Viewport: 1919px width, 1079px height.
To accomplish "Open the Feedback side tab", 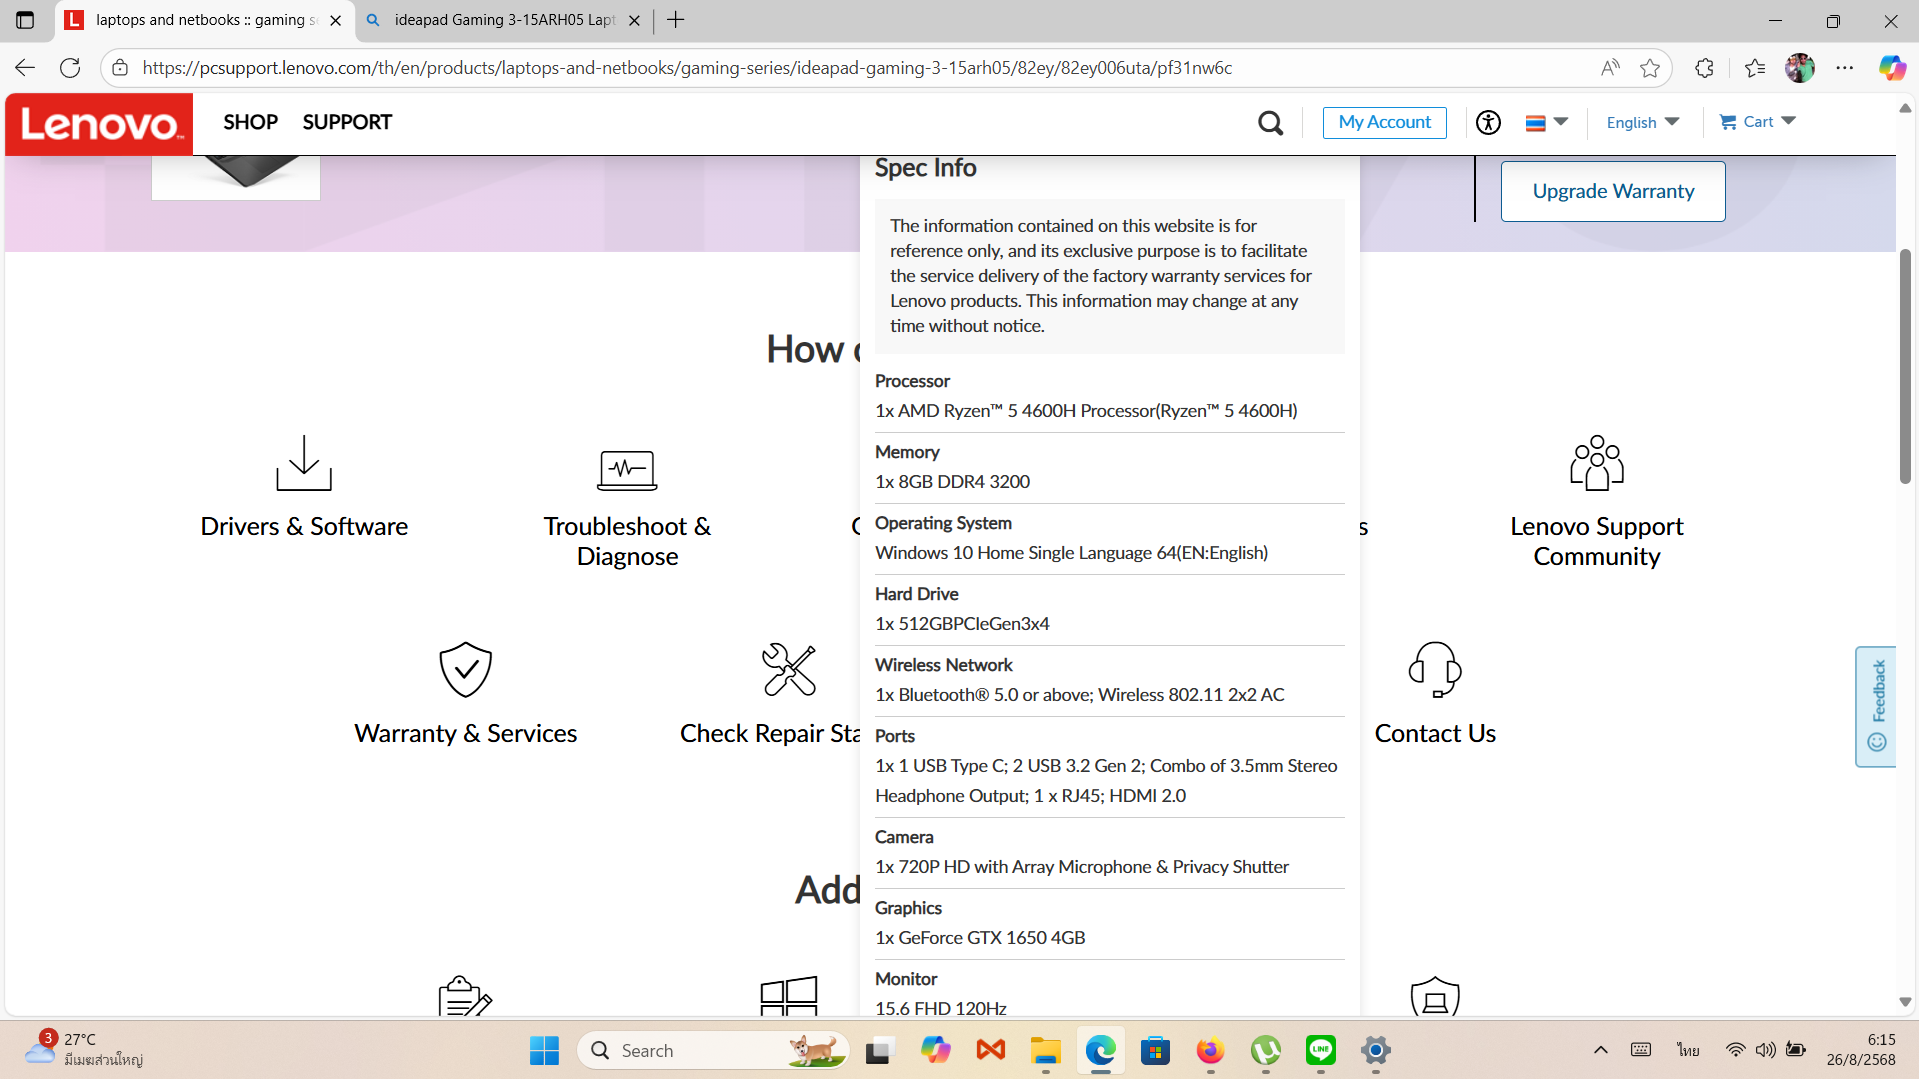I will (1876, 706).
